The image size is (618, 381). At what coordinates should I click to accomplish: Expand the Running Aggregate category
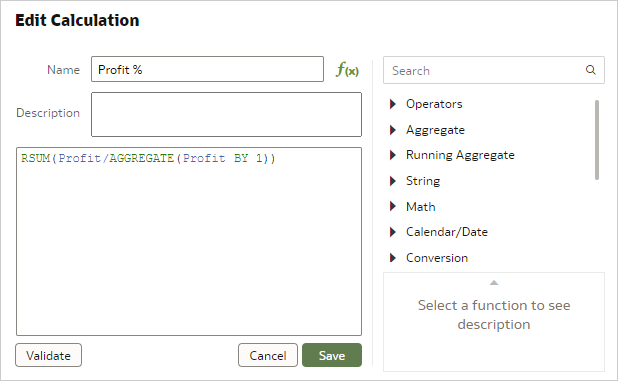(x=393, y=155)
